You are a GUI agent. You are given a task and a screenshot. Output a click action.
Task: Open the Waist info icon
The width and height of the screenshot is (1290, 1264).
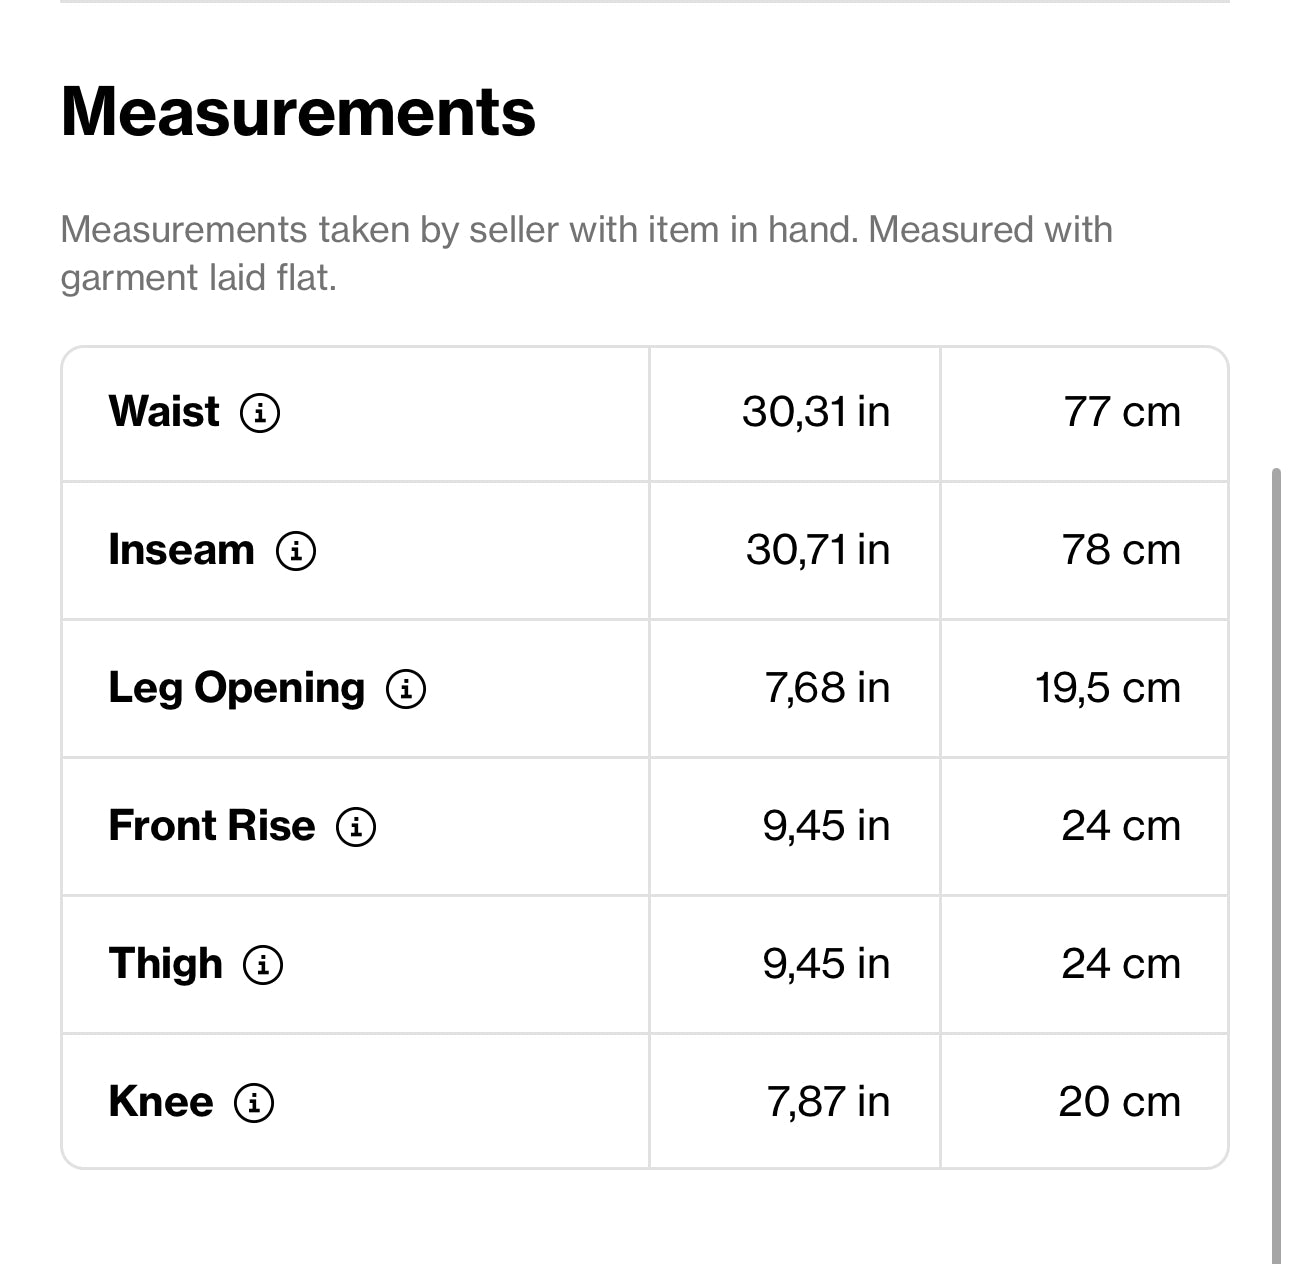pos(260,412)
